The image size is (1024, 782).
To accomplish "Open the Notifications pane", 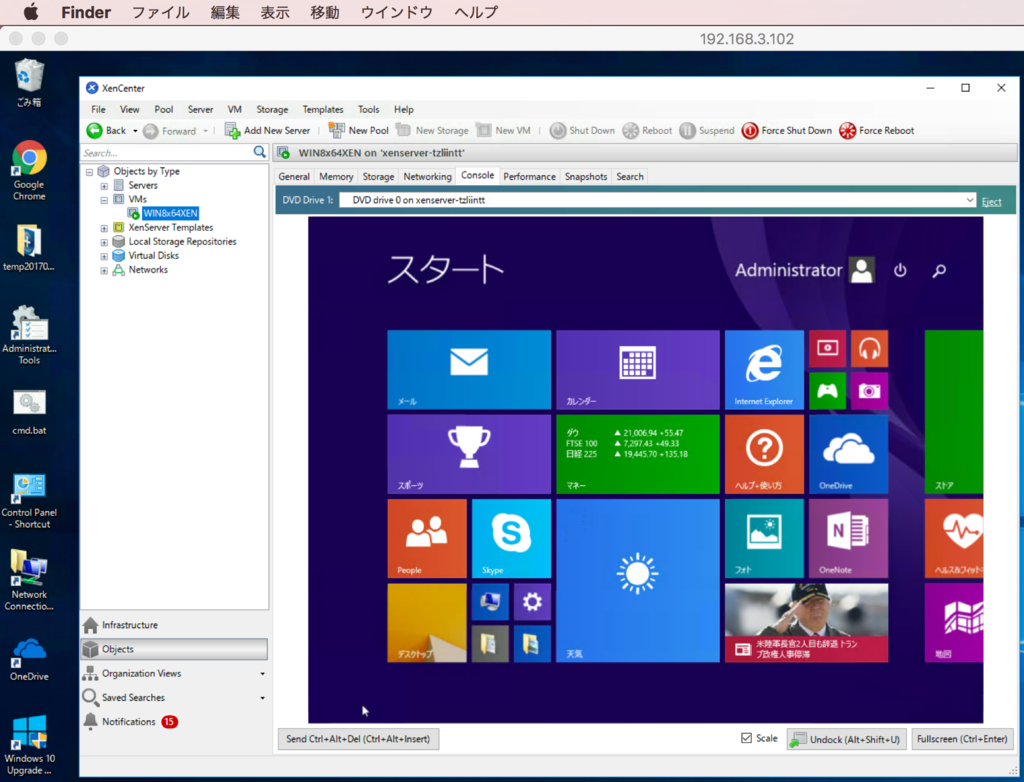I will (x=174, y=721).
